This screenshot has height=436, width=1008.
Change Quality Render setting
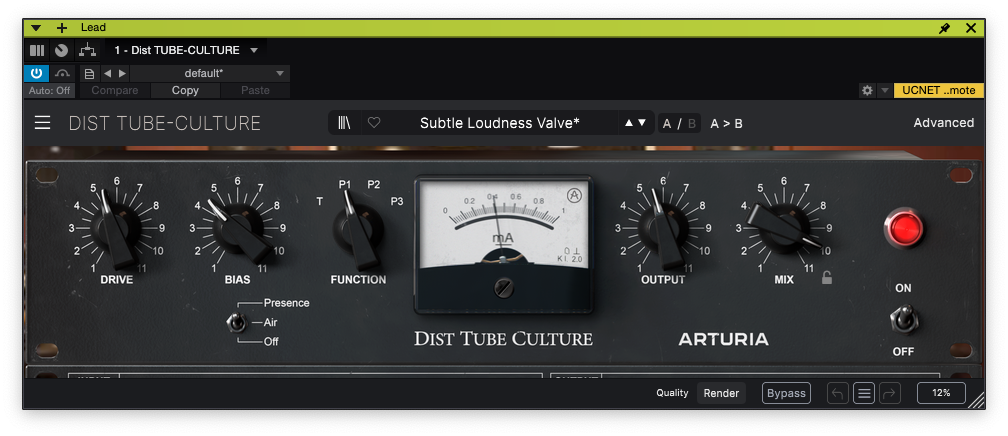click(721, 393)
